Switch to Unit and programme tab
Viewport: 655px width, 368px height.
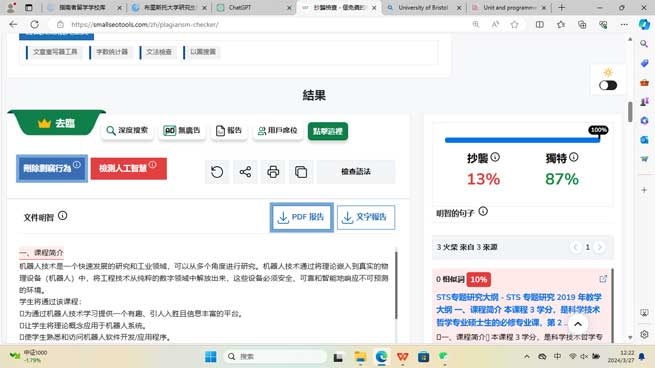pos(508,8)
